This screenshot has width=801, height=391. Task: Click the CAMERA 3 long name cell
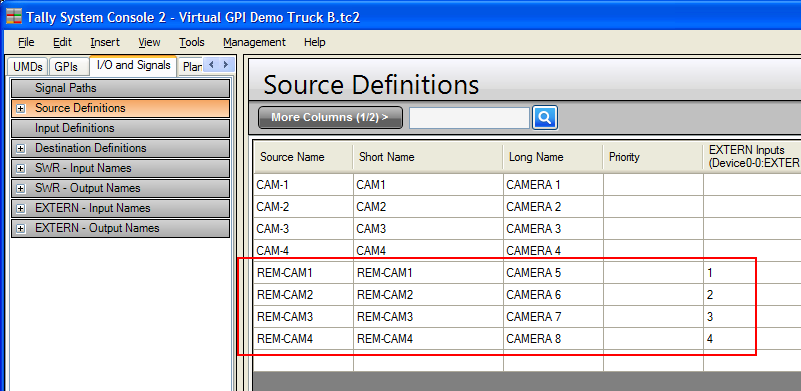(x=553, y=229)
